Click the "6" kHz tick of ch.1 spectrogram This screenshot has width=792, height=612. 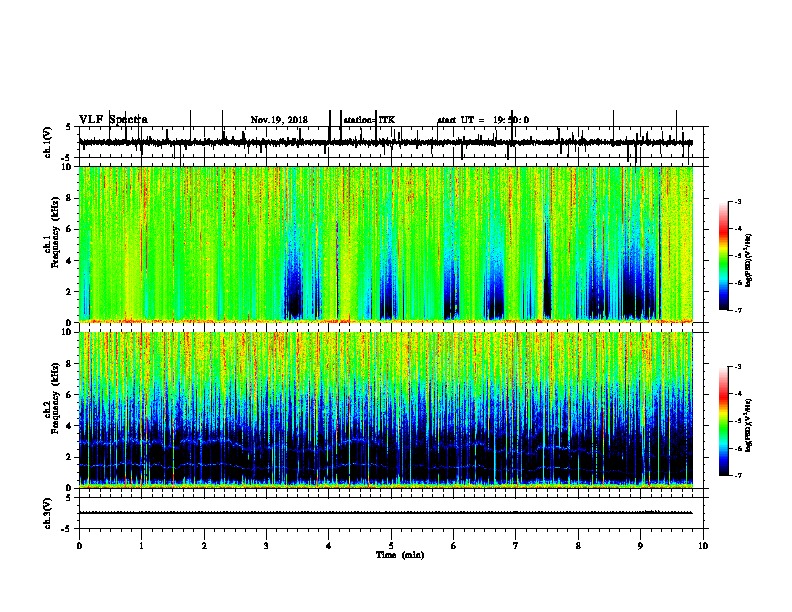[70, 229]
